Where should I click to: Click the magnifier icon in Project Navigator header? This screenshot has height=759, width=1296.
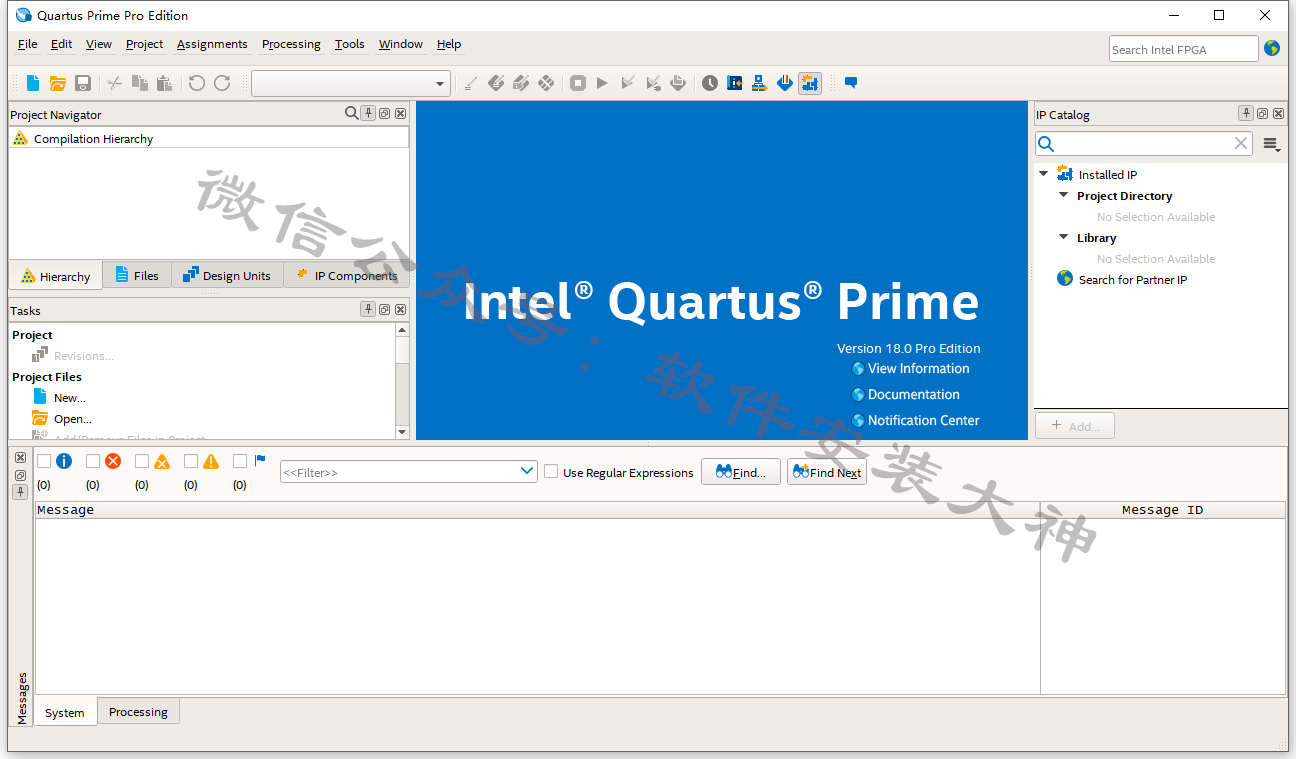pos(352,114)
